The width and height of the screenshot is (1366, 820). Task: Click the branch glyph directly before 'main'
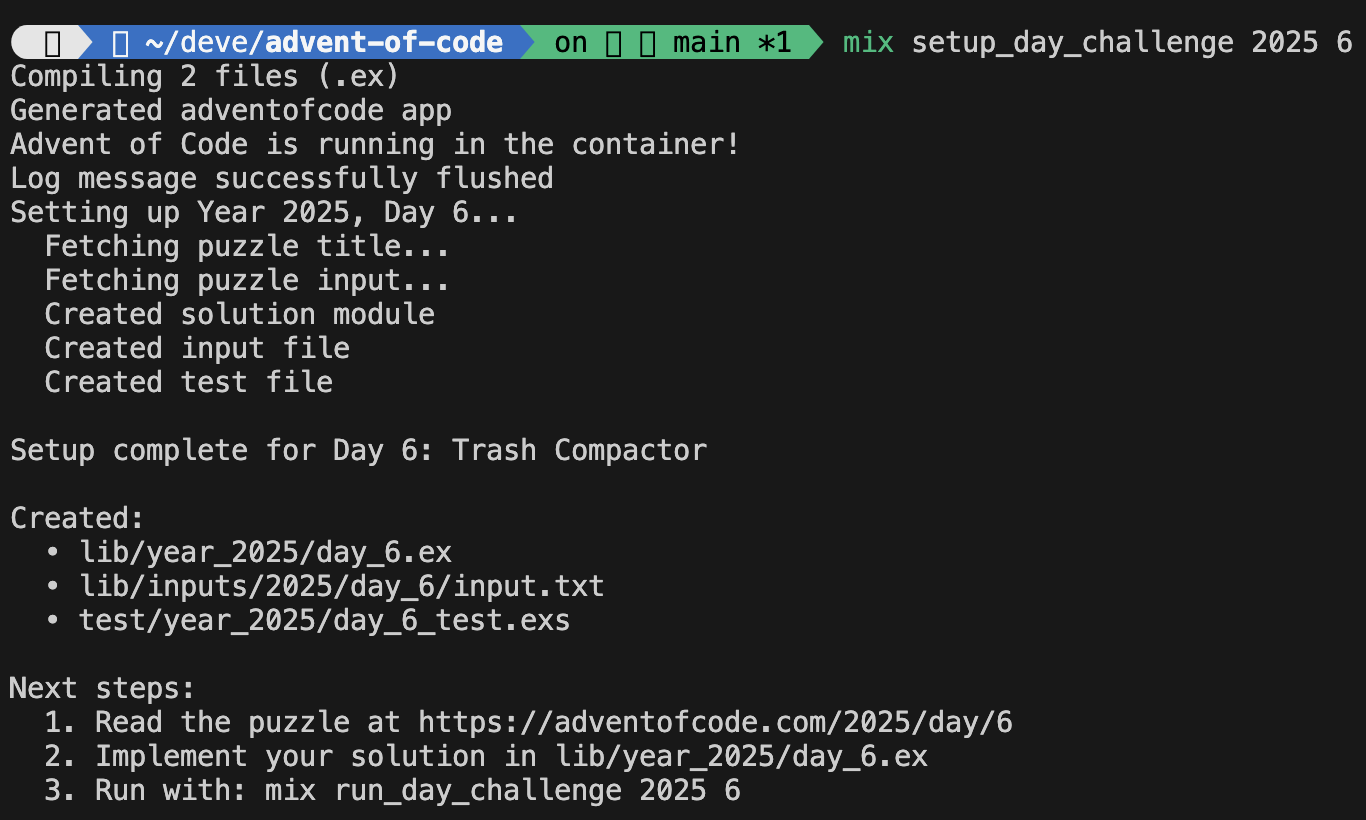(x=648, y=42)
